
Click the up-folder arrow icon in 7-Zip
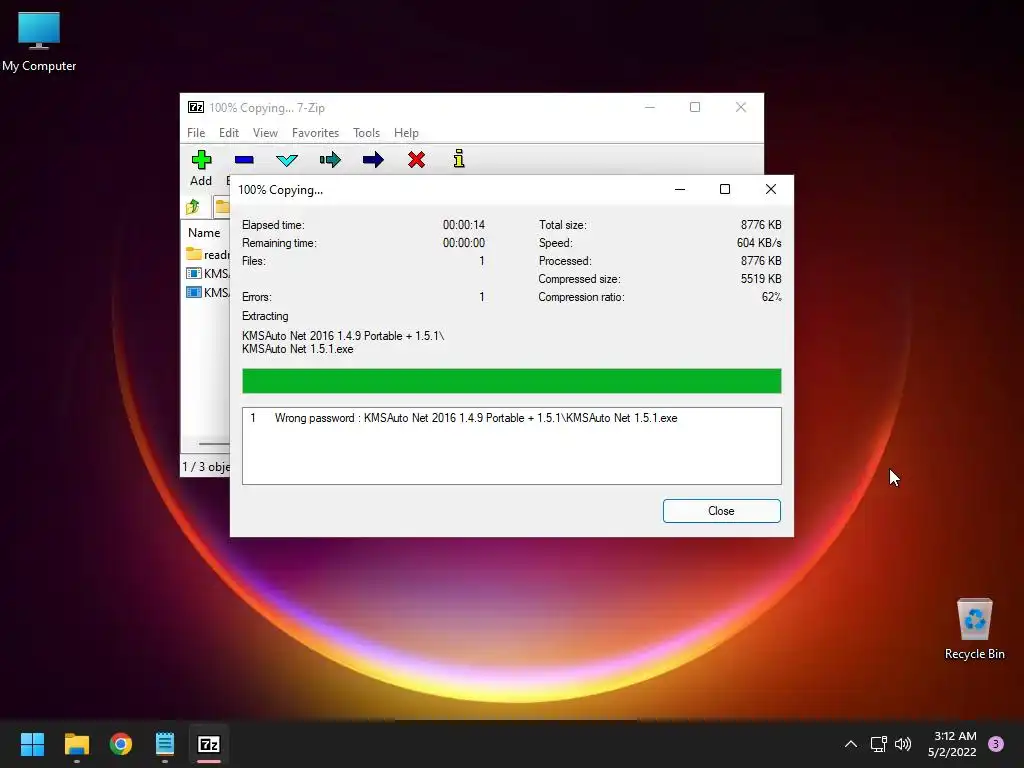click(193, 207)
